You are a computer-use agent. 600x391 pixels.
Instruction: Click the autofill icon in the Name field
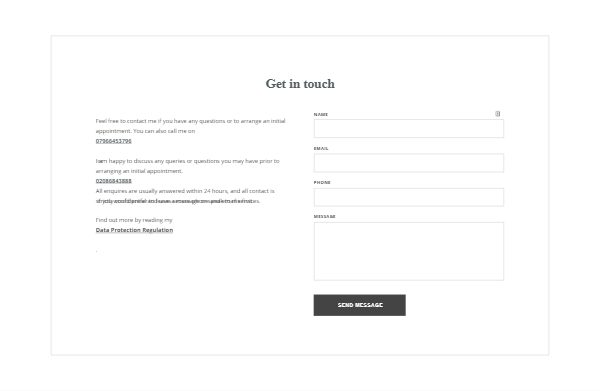497,114
